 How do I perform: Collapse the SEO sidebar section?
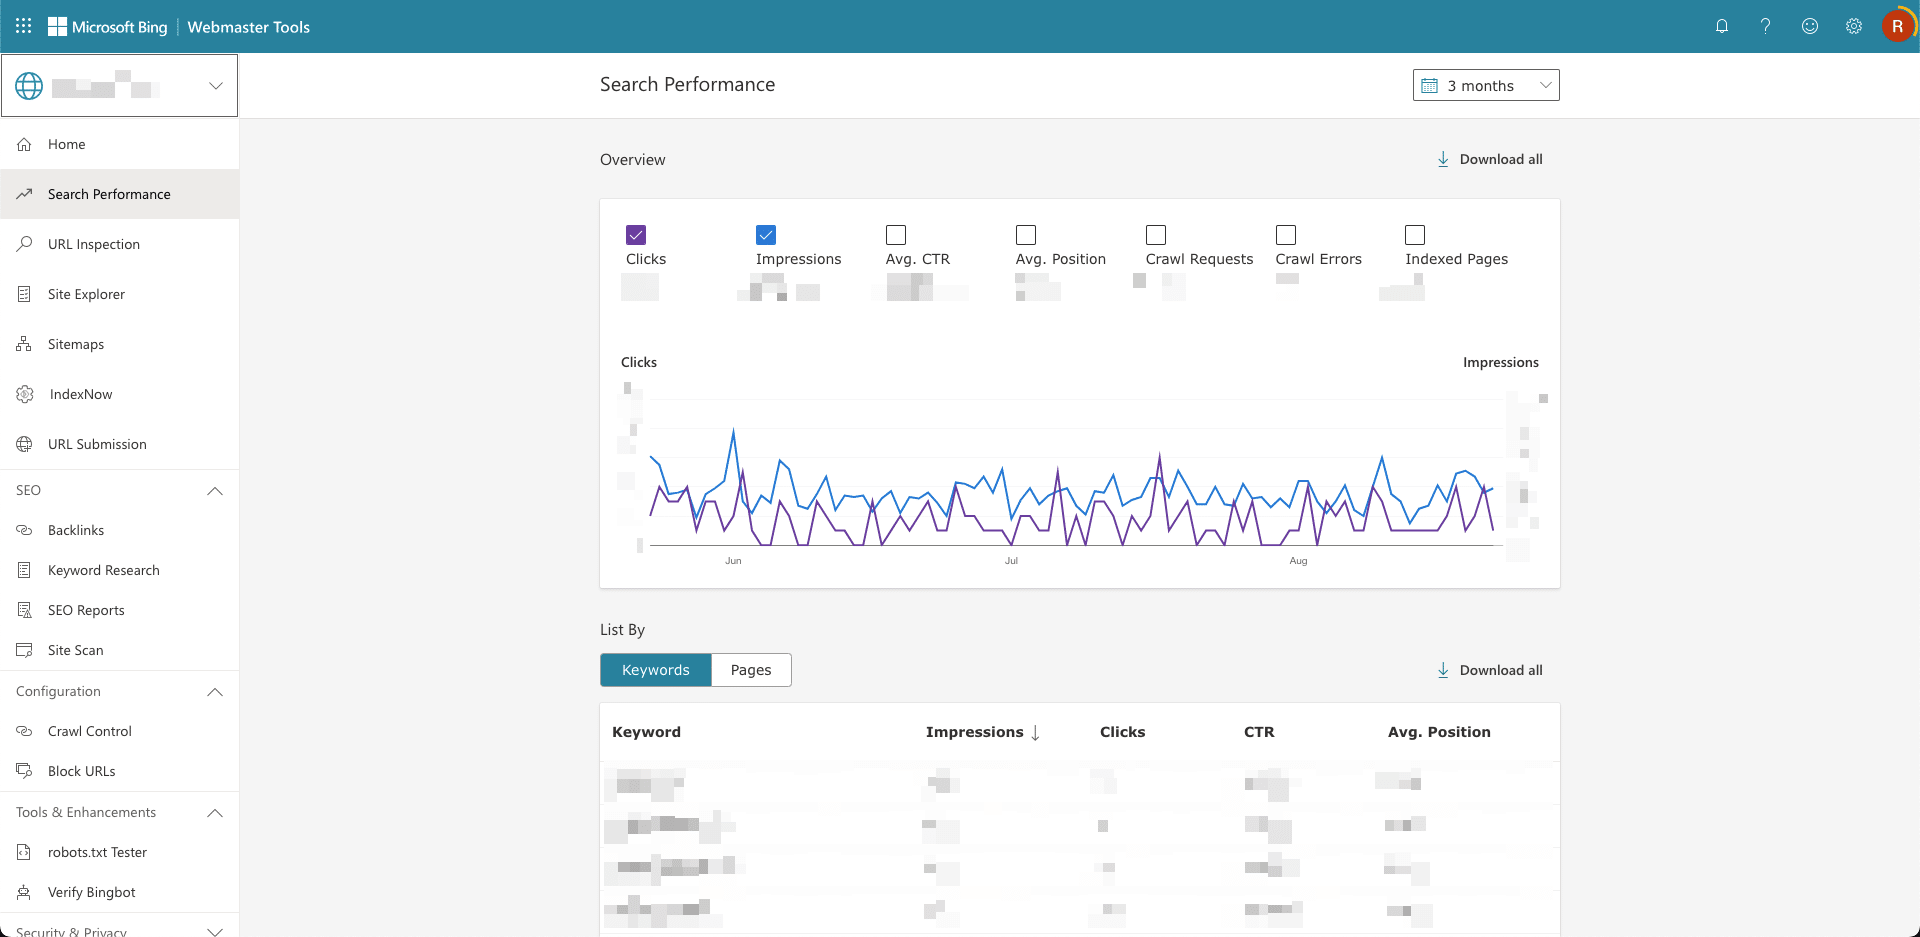(x=214, y=491)
